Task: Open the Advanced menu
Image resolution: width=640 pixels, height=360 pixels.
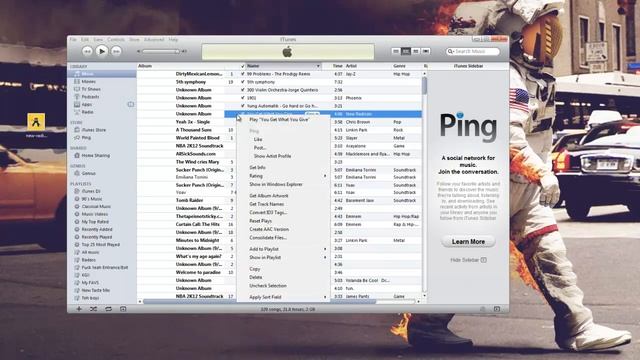Action: click(x=154, y=40)
